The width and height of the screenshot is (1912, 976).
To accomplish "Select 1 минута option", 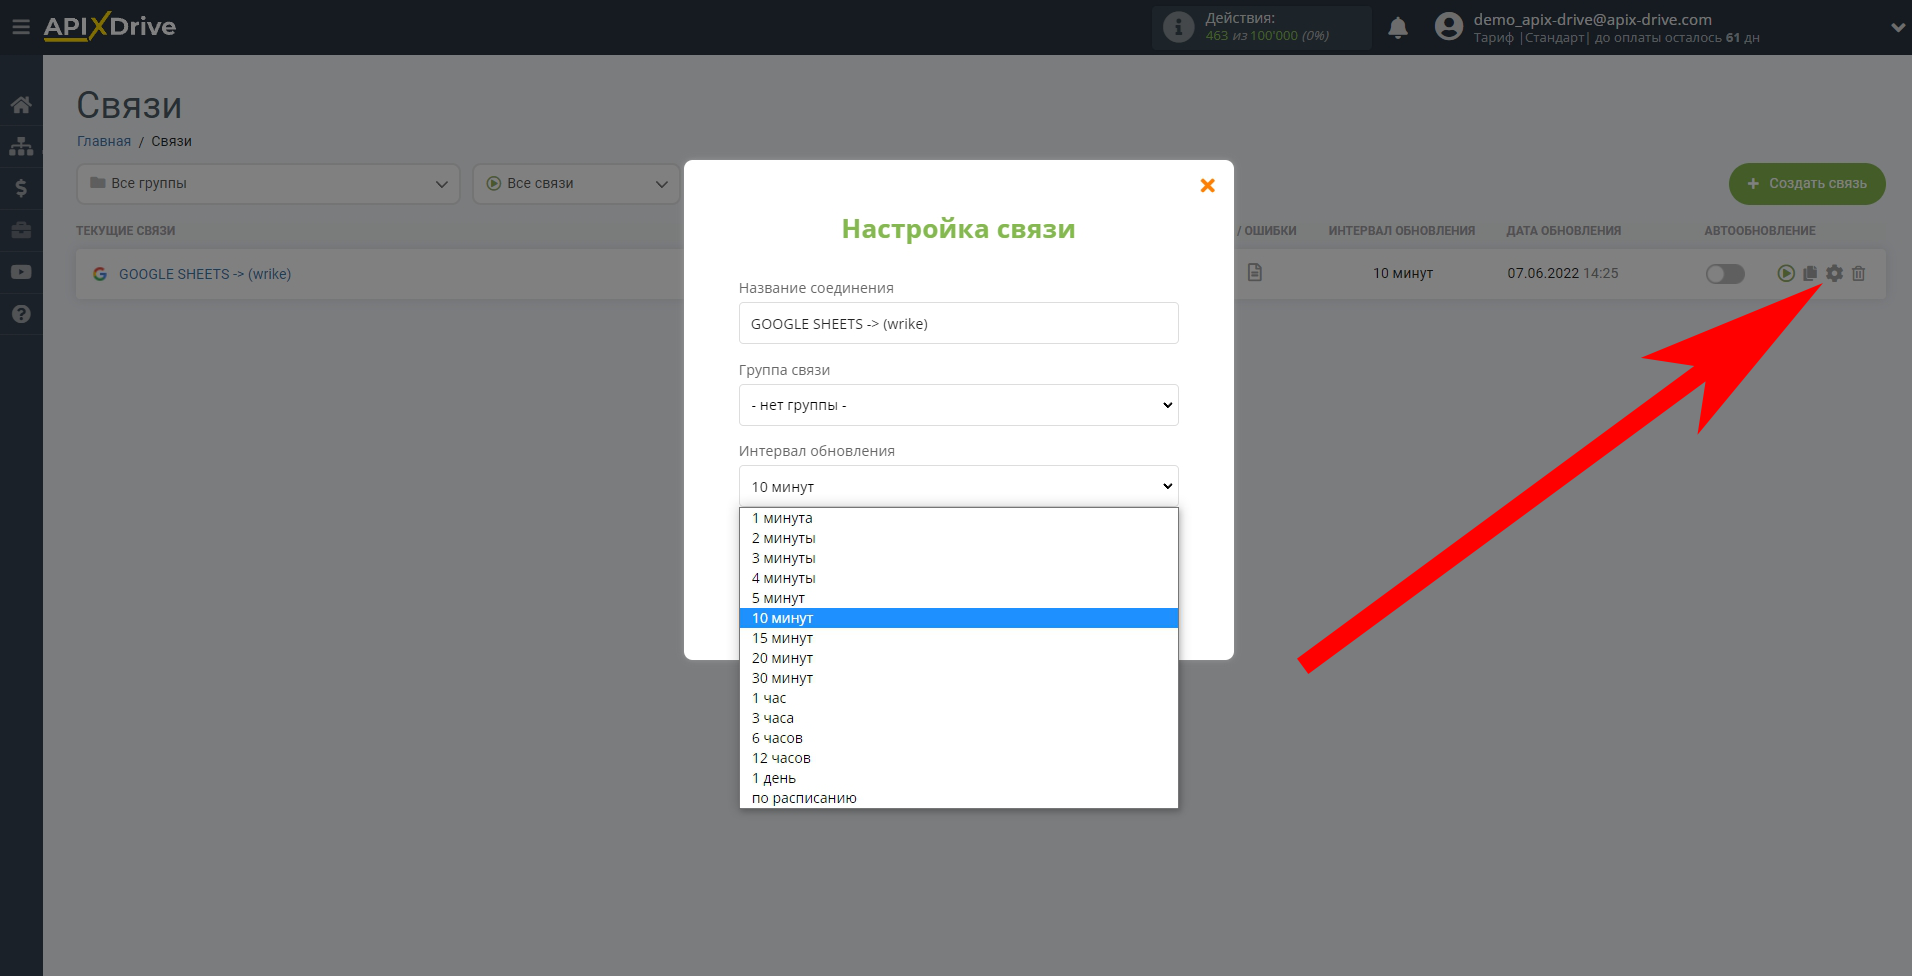I will [959, 518].
